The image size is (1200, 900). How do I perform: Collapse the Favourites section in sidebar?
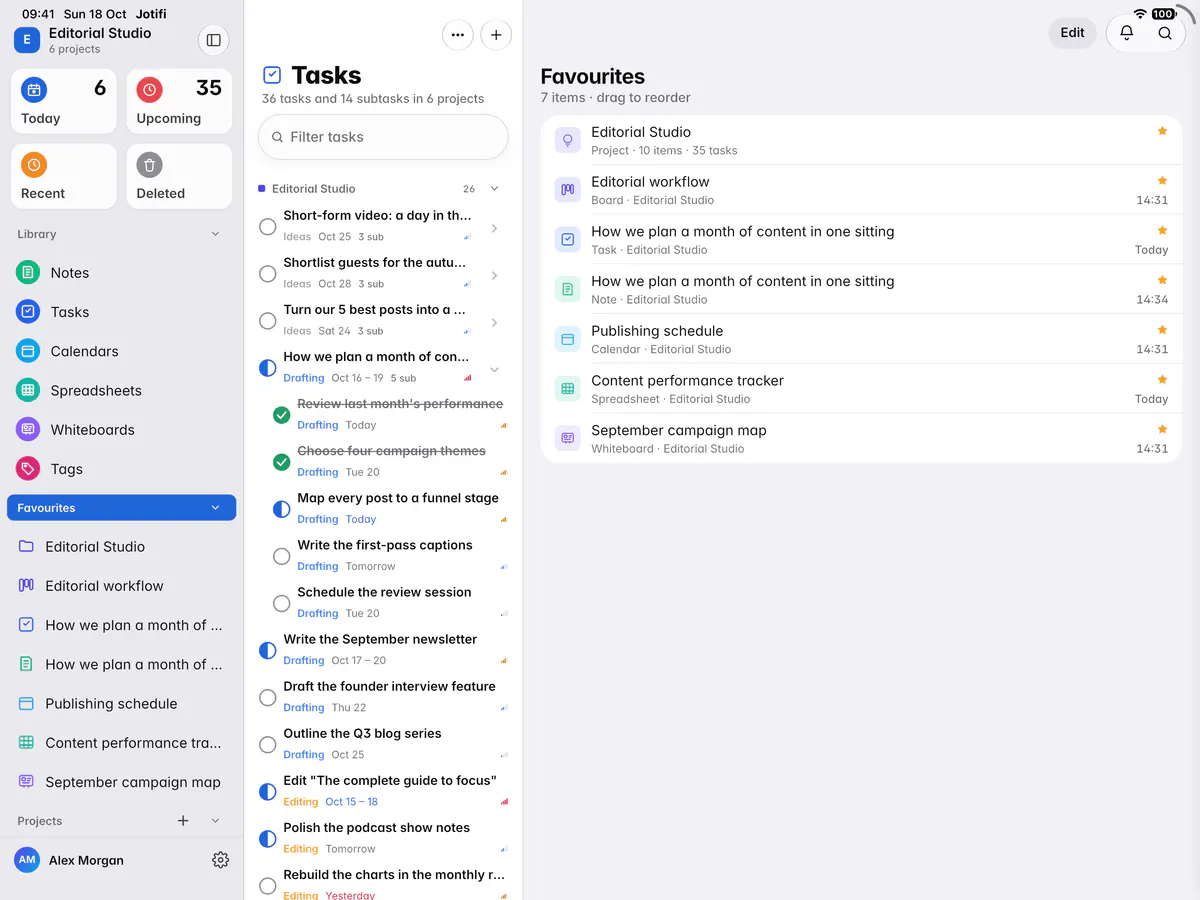pos(215,508)
